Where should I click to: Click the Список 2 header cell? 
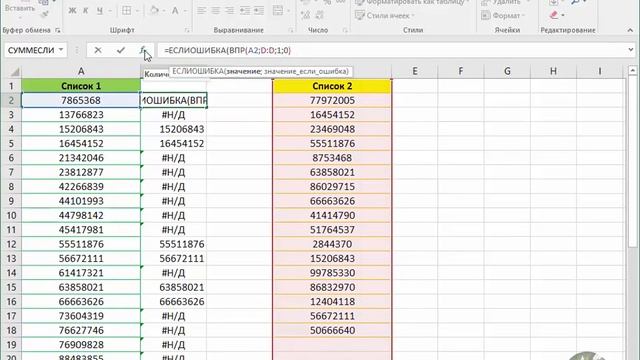coord(332,86)
